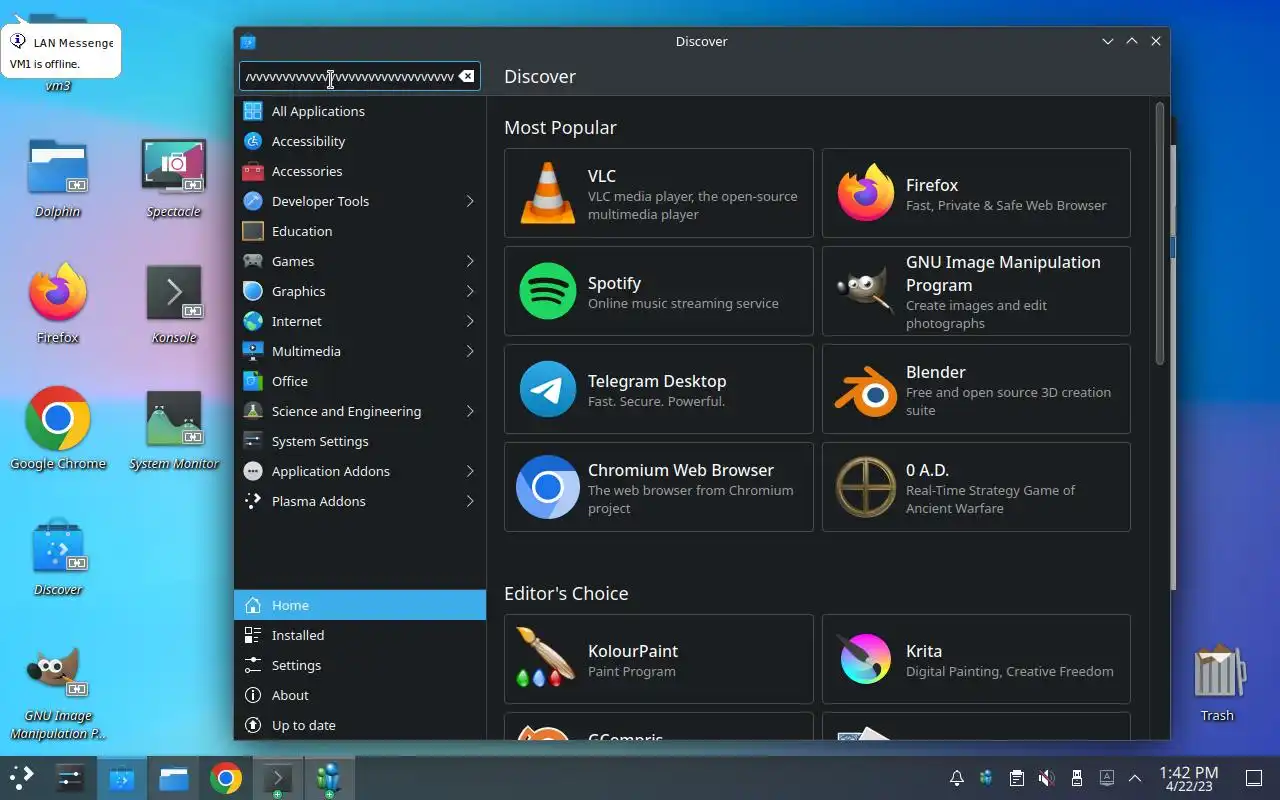Open the Office category label

click(290, 381)
